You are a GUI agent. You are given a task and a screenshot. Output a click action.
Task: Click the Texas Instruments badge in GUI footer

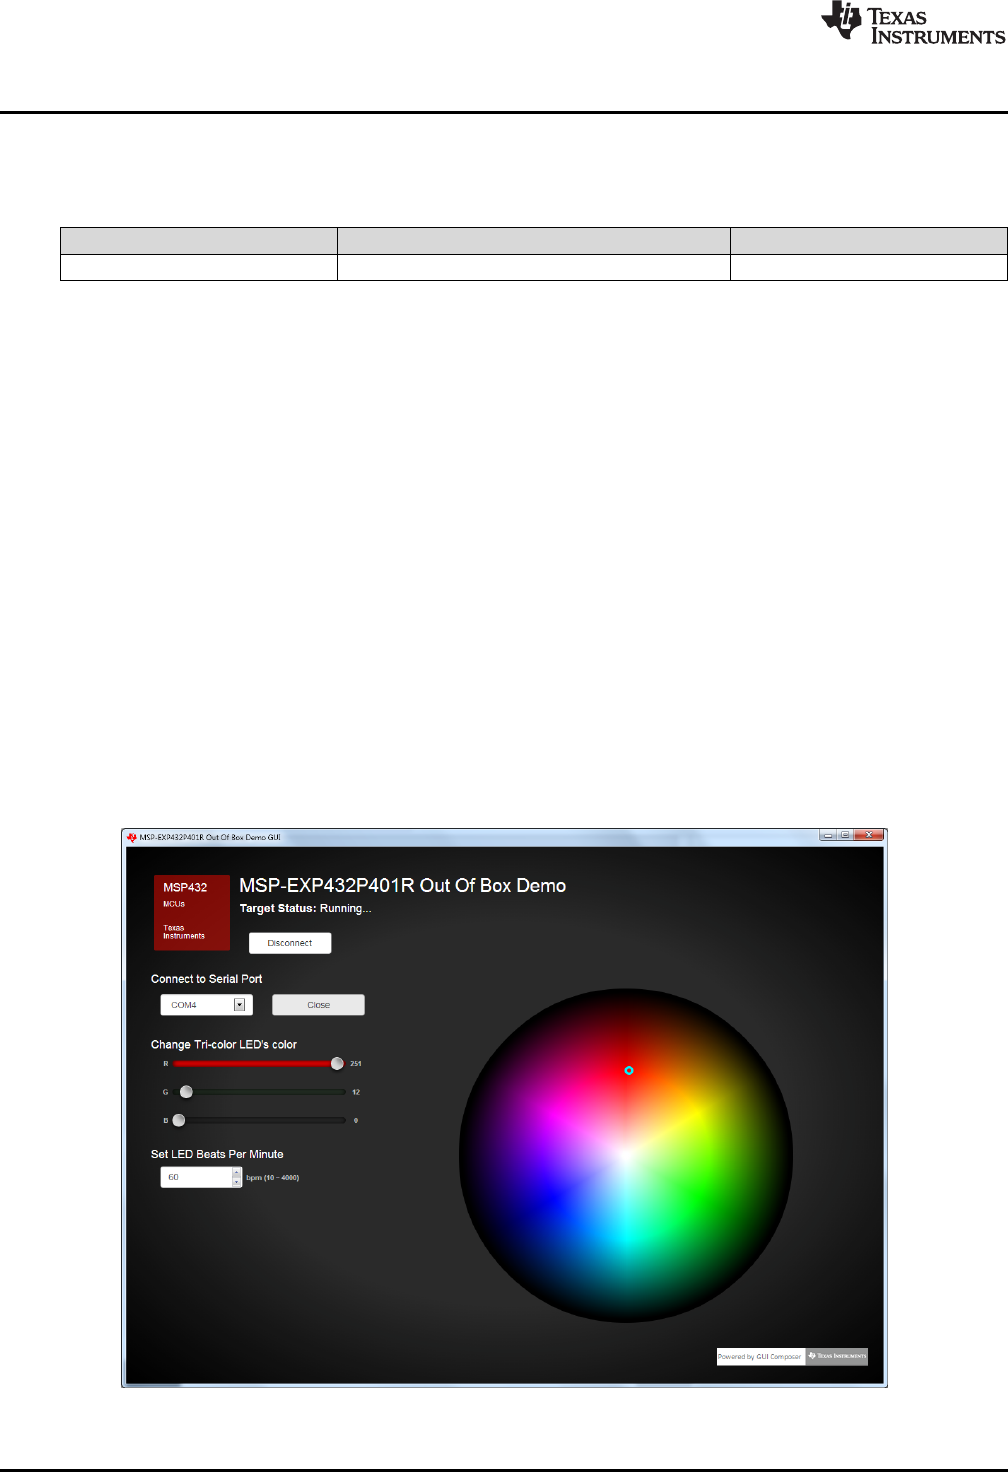[x=837, y=1357]
